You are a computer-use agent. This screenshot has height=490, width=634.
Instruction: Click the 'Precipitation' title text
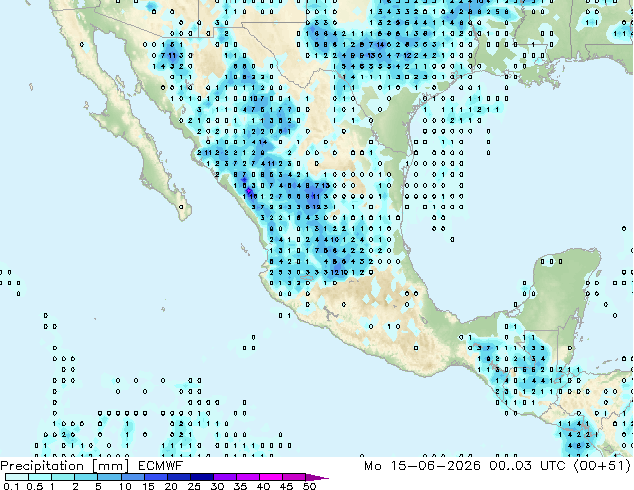(x=42, y=466)
